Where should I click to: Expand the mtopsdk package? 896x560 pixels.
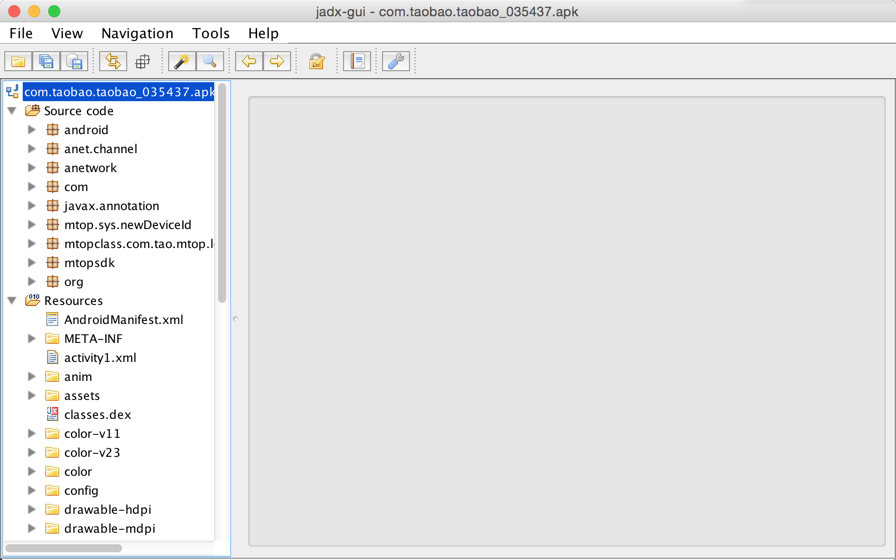tap(32, 263)
